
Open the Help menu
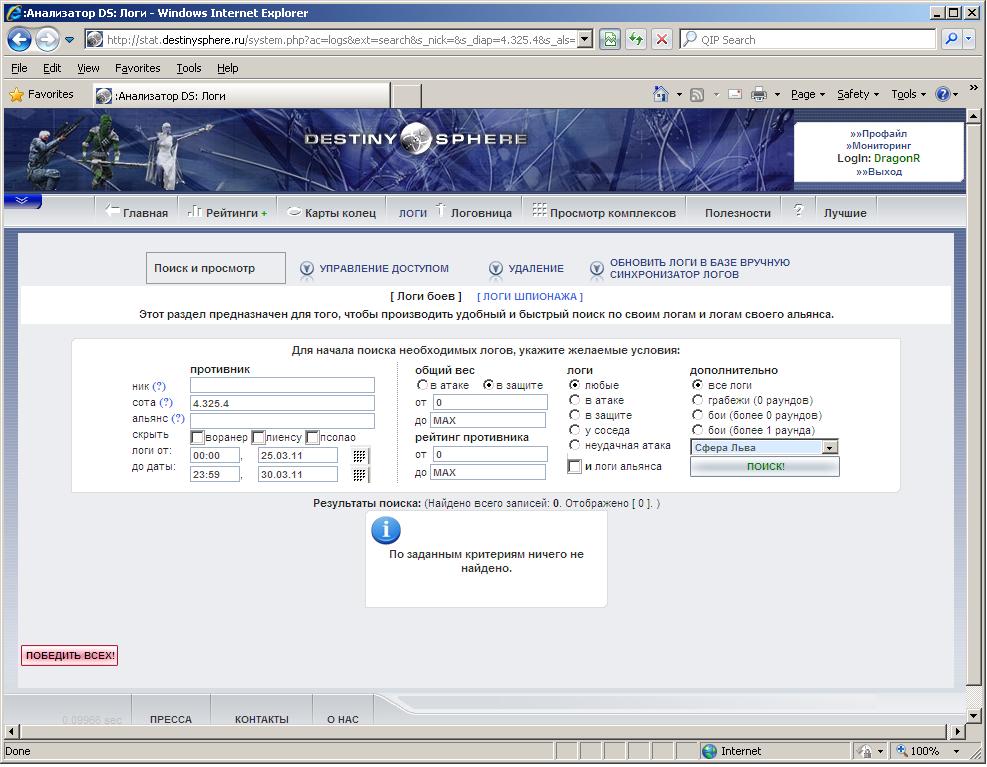(227, 68)
